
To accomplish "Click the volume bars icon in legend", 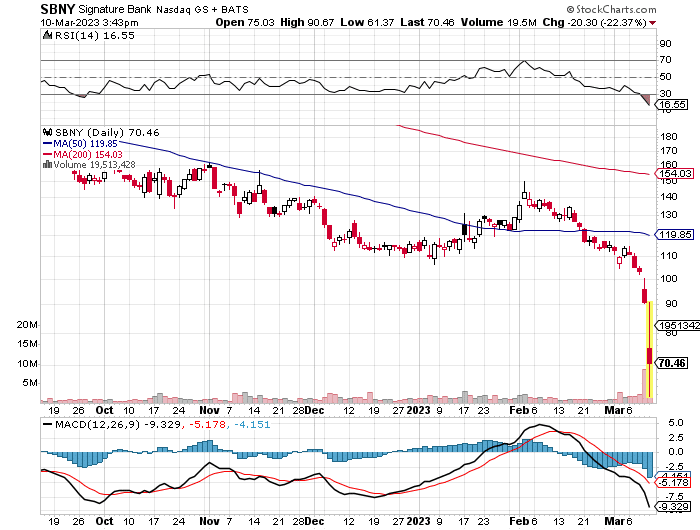I will click(x=47, y=164).
